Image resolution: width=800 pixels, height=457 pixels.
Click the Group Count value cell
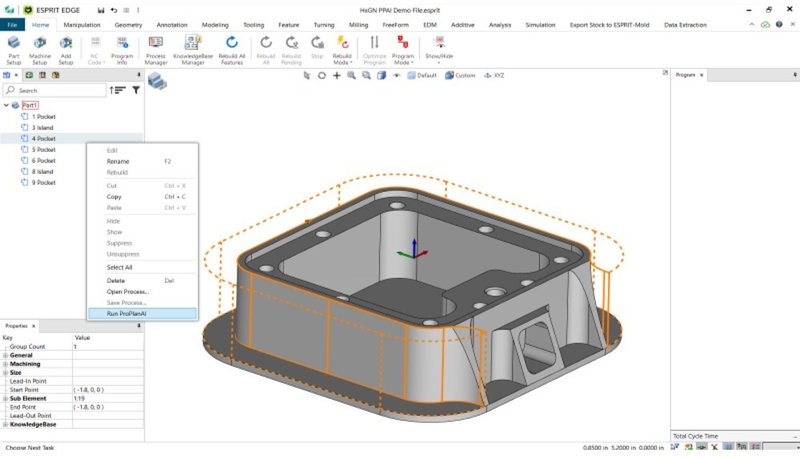pyautogui.click(x=108, y=346)
